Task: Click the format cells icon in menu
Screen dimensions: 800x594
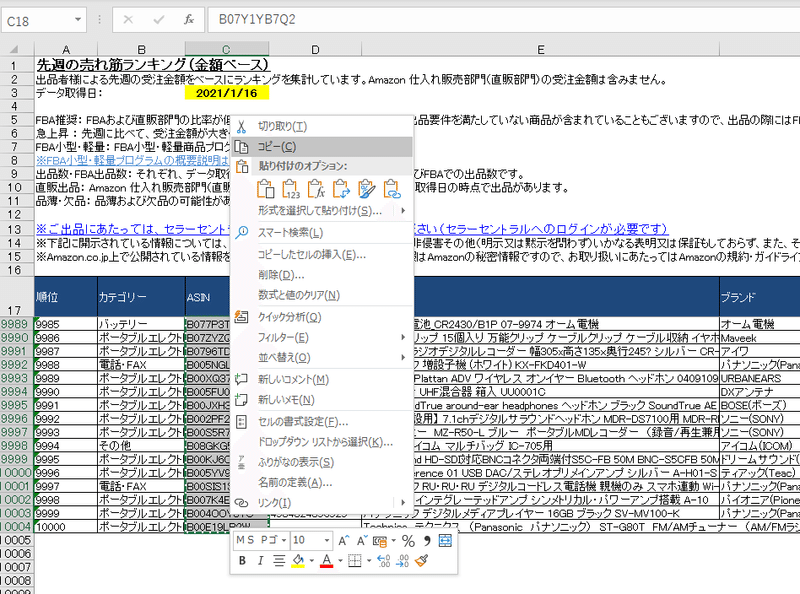Action: 241,422
